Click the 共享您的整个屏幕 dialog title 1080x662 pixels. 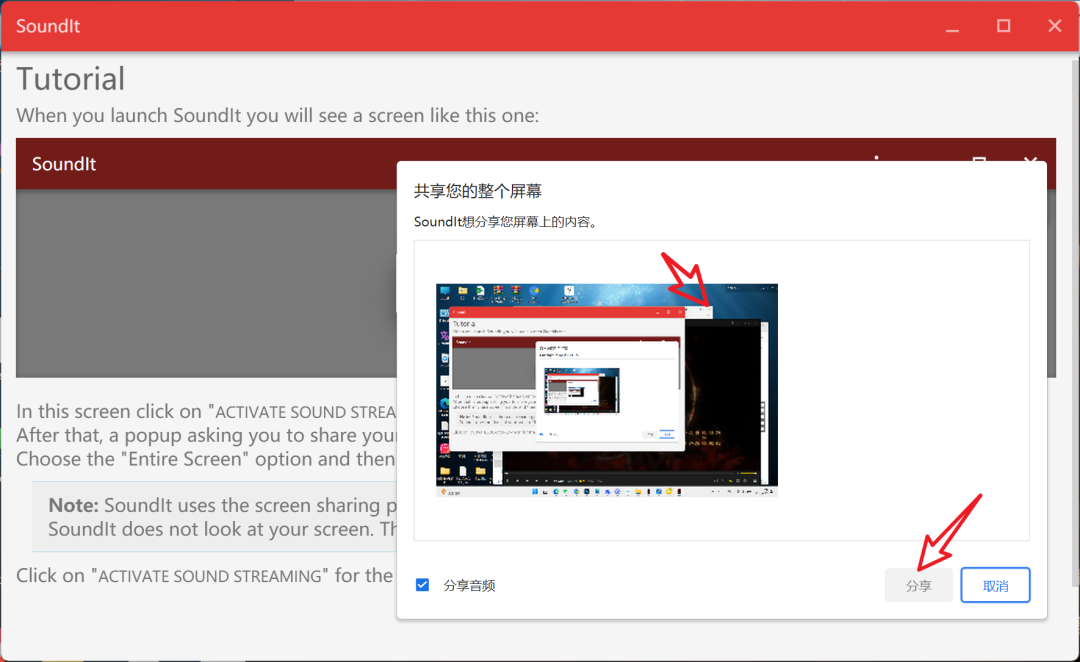coord(478,191)
